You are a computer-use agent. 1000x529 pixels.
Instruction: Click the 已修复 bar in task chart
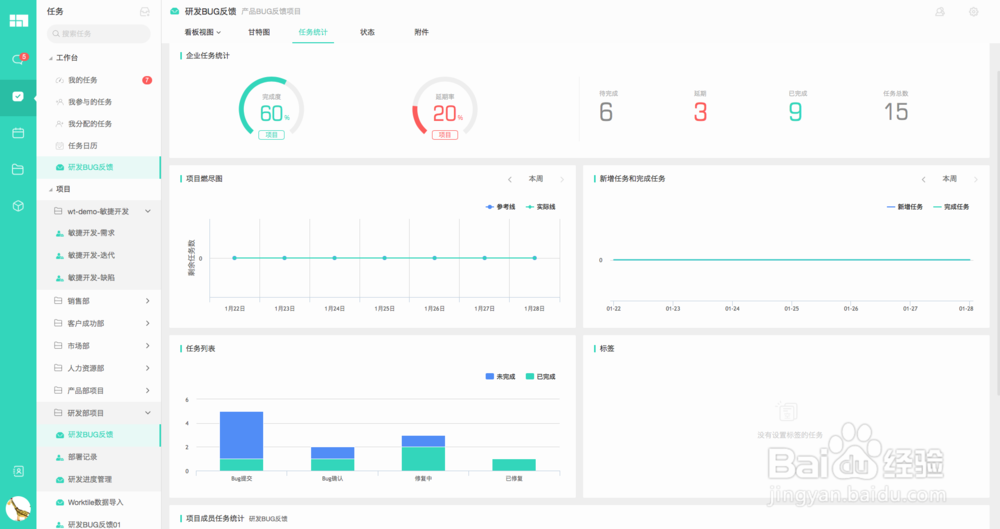tap(514, 465)
